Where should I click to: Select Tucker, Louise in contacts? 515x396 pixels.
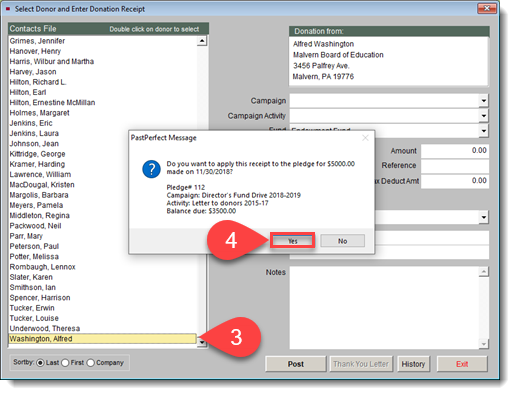tap(34, 318)
